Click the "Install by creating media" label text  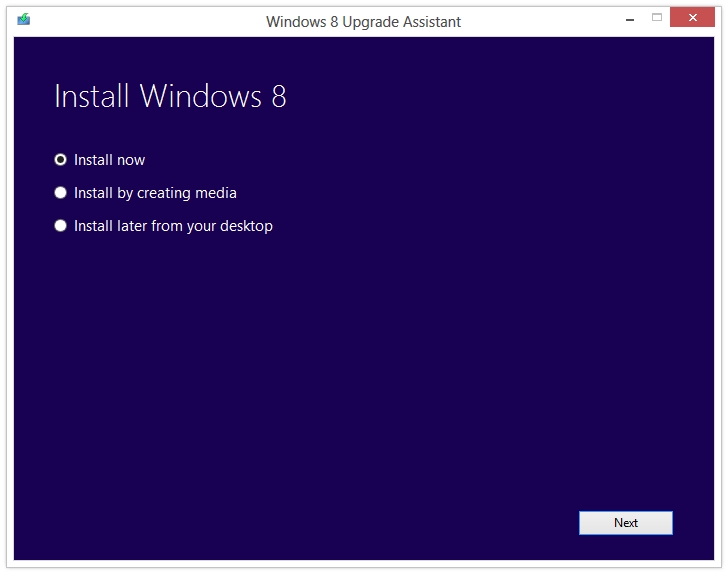point(155,193)
